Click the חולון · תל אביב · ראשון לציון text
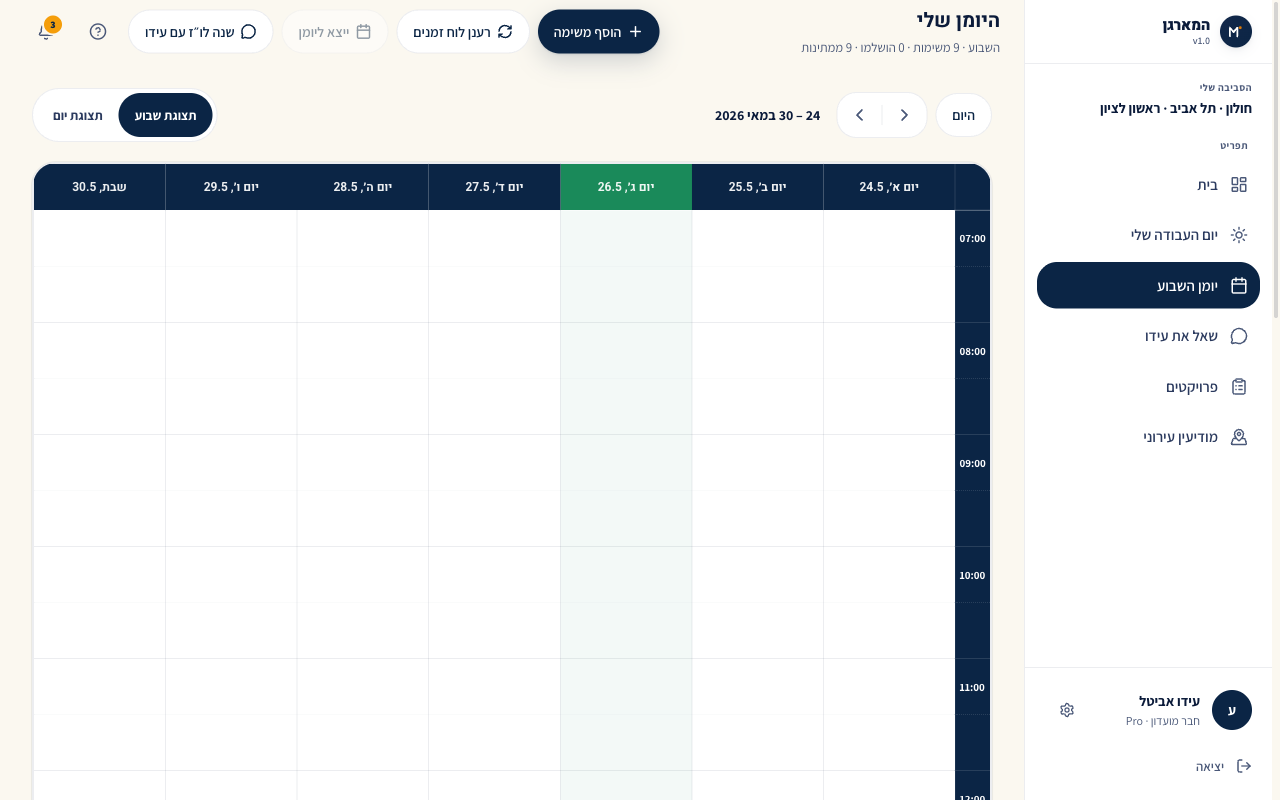 [1175, 108]
